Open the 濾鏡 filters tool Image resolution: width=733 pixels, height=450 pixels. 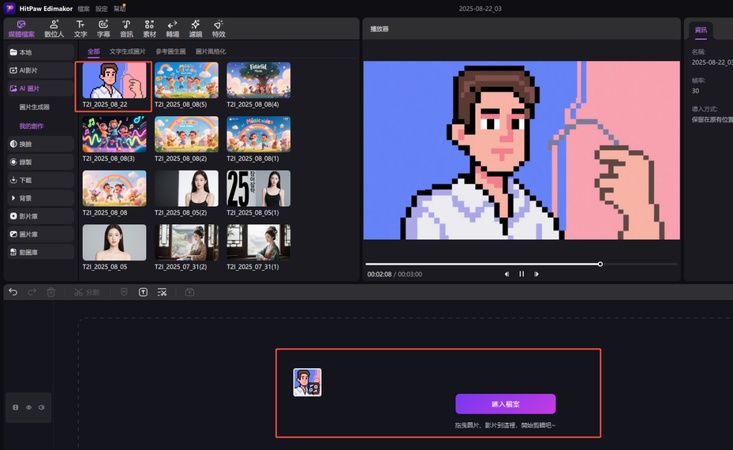point(195,29)
